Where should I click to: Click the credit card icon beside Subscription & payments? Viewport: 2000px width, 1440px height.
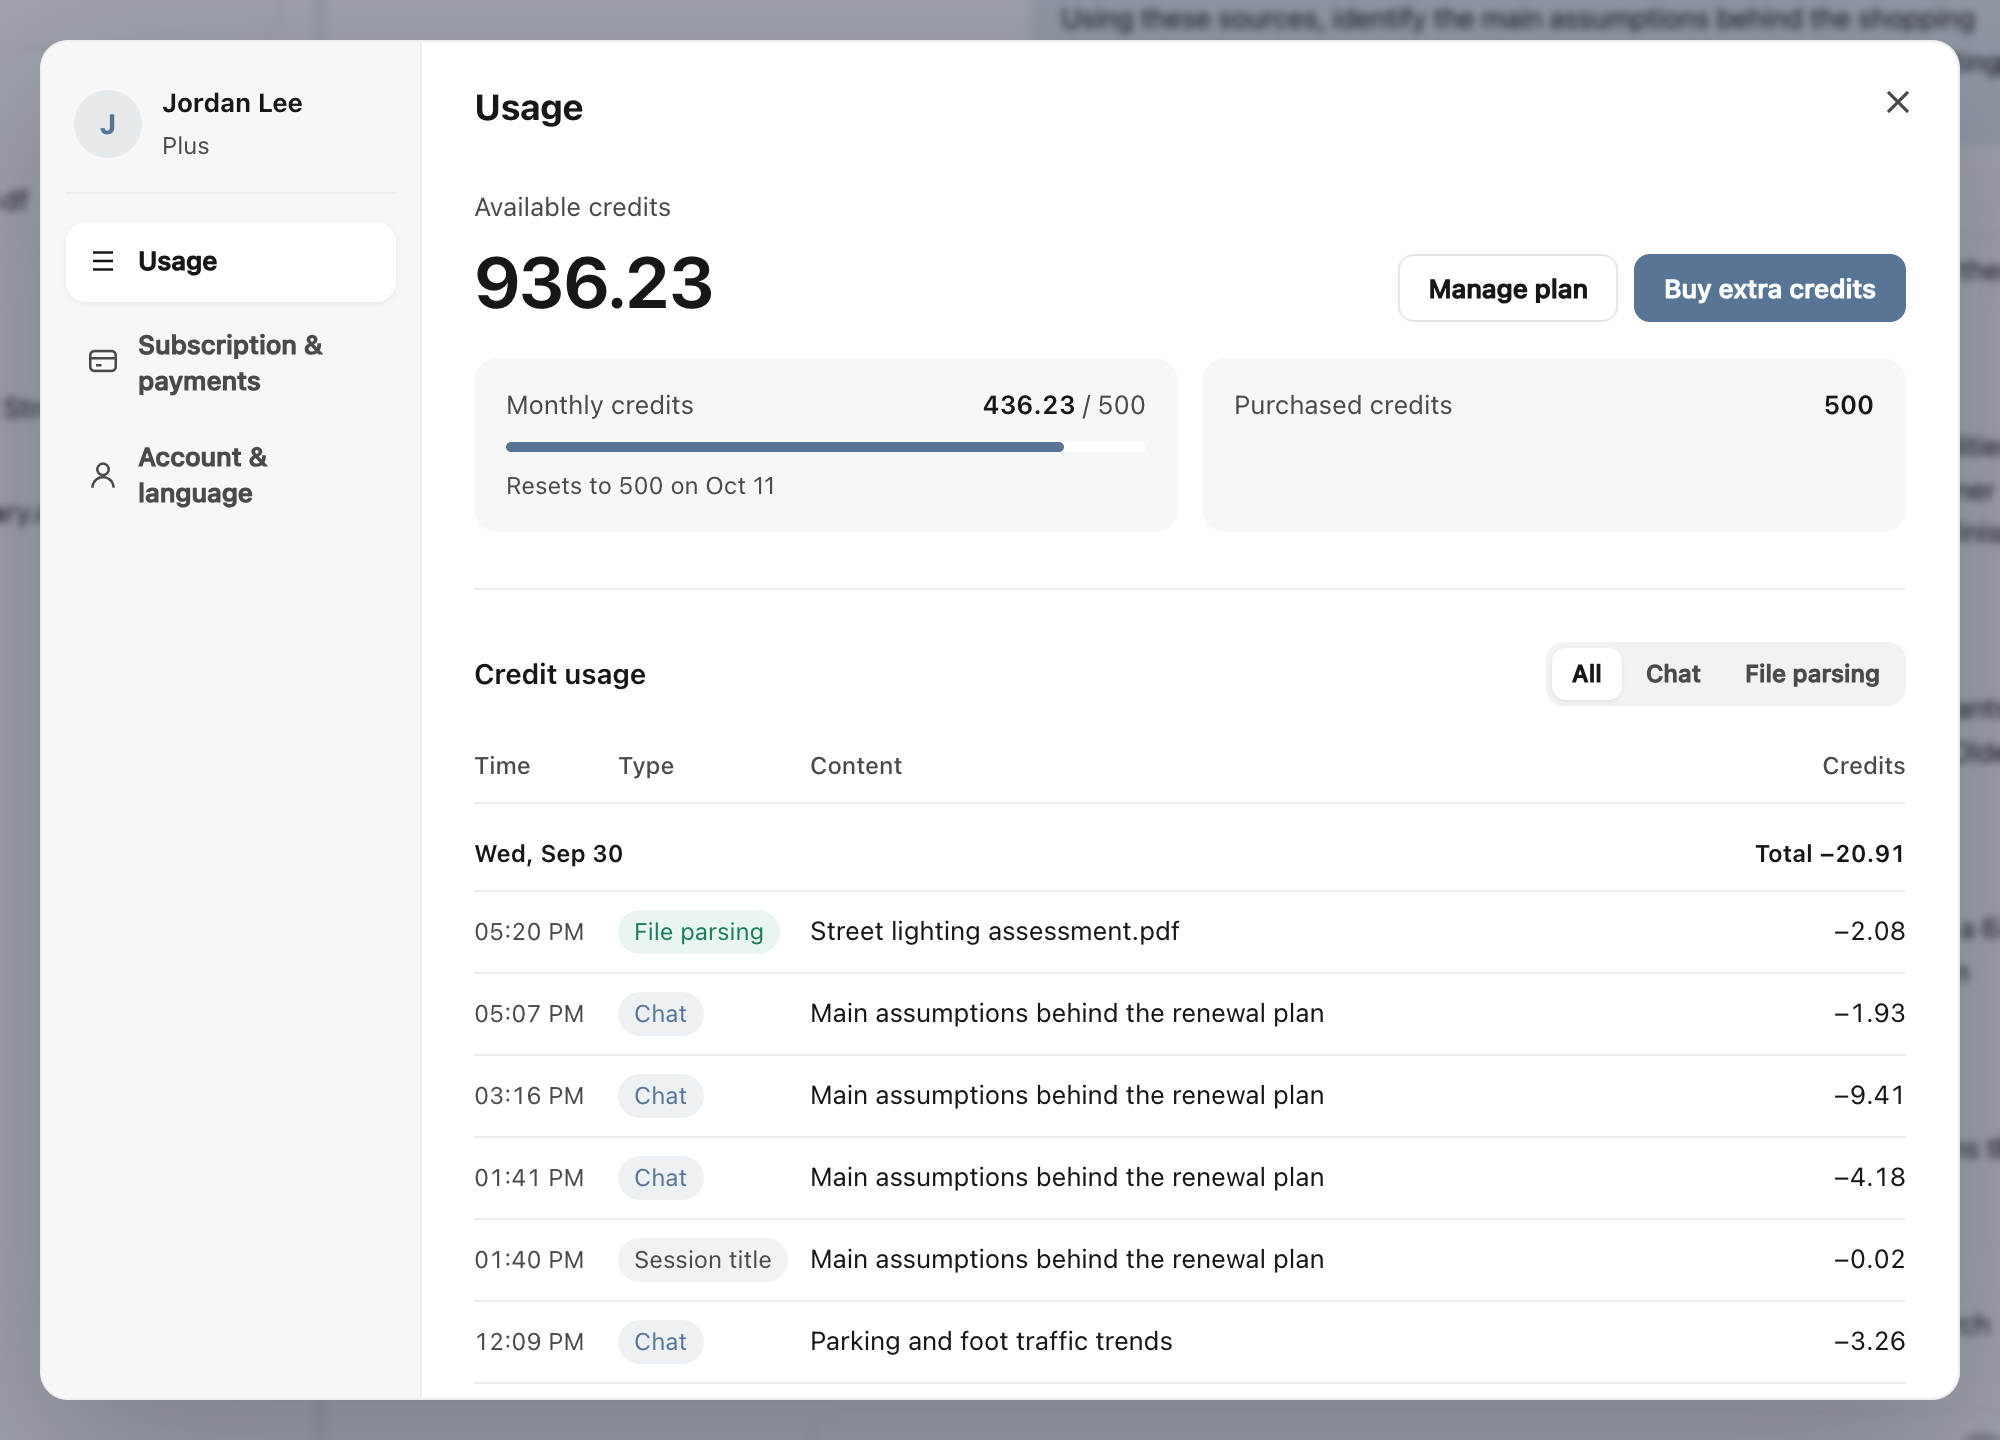[103, 361]
